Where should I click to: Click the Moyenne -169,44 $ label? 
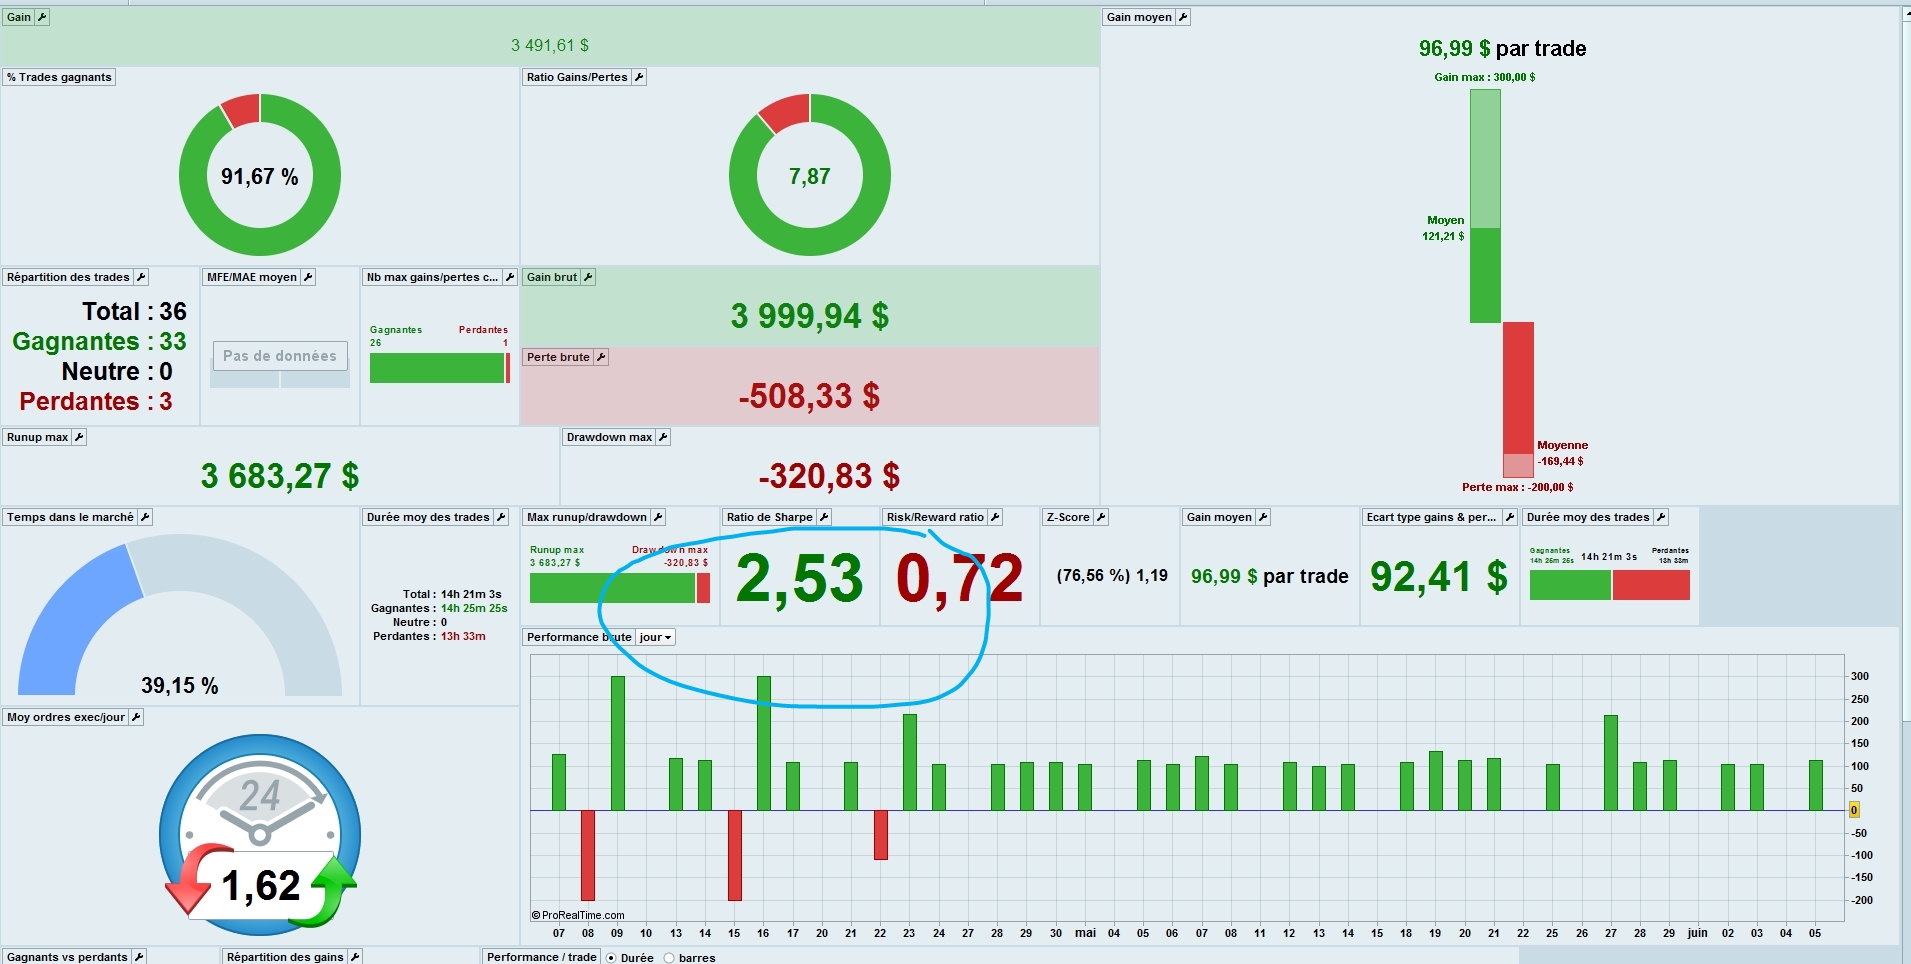click(1562, 453)
